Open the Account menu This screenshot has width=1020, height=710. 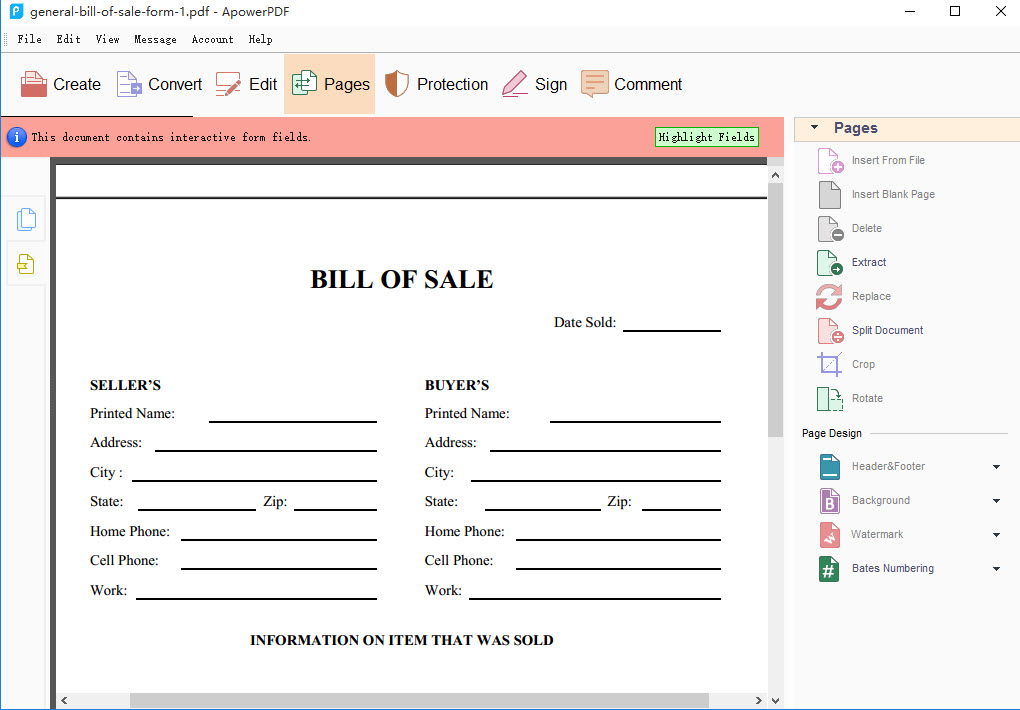pos(212,39)
